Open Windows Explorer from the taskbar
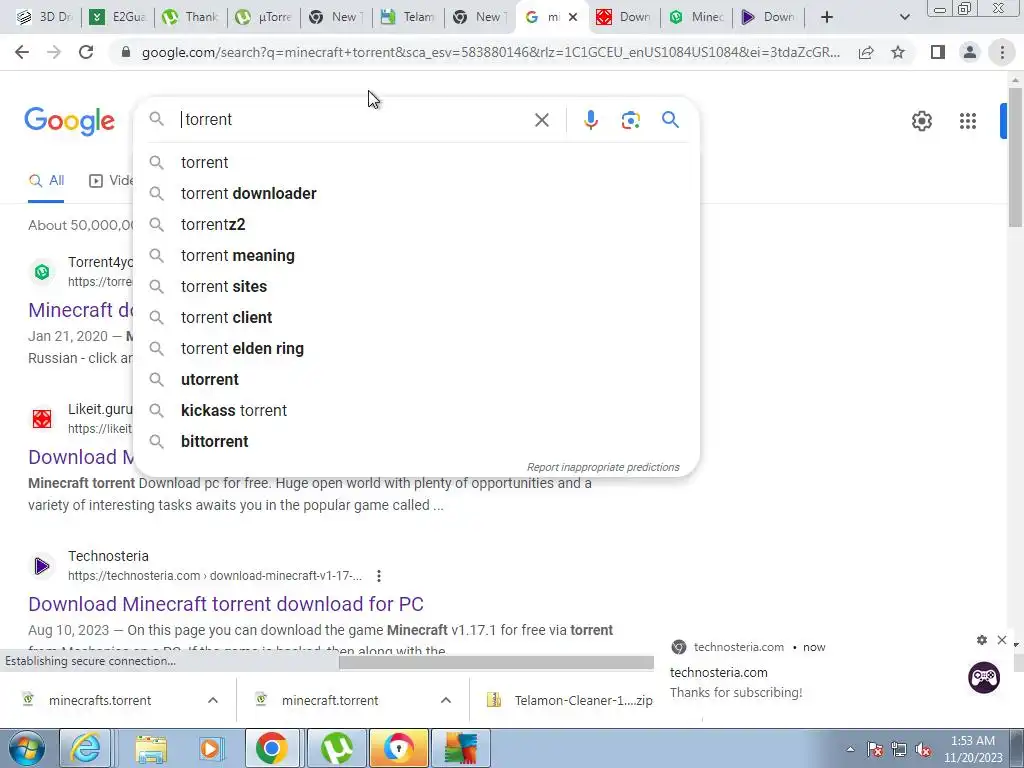The image size is (1024, 768). [151, 748]
